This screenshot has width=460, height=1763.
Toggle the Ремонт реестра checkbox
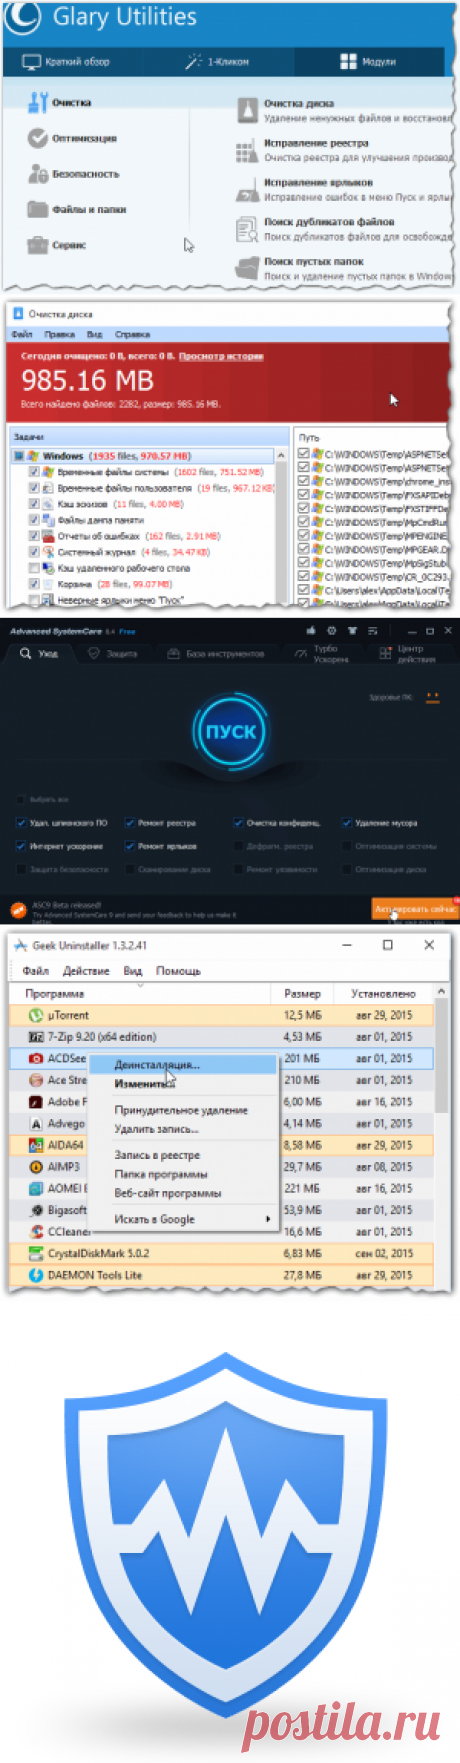(129, 823)
